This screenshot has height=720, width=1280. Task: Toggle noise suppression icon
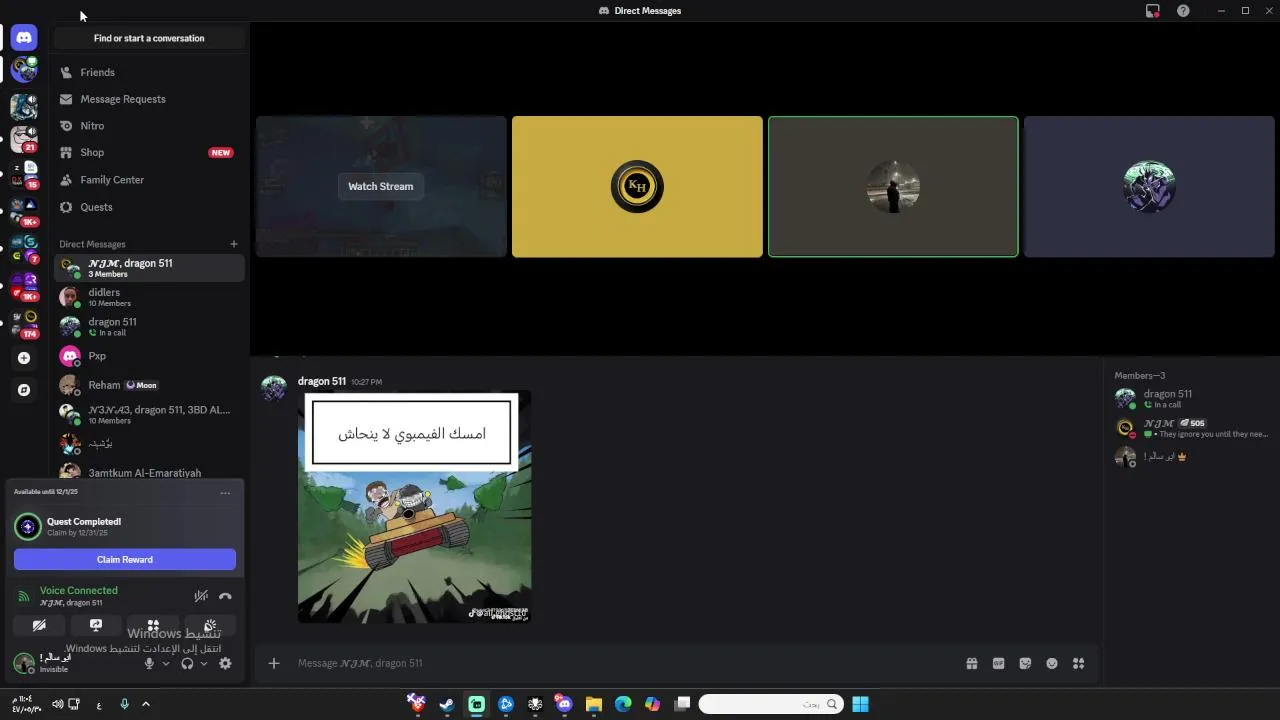click(x=201, y=596)
